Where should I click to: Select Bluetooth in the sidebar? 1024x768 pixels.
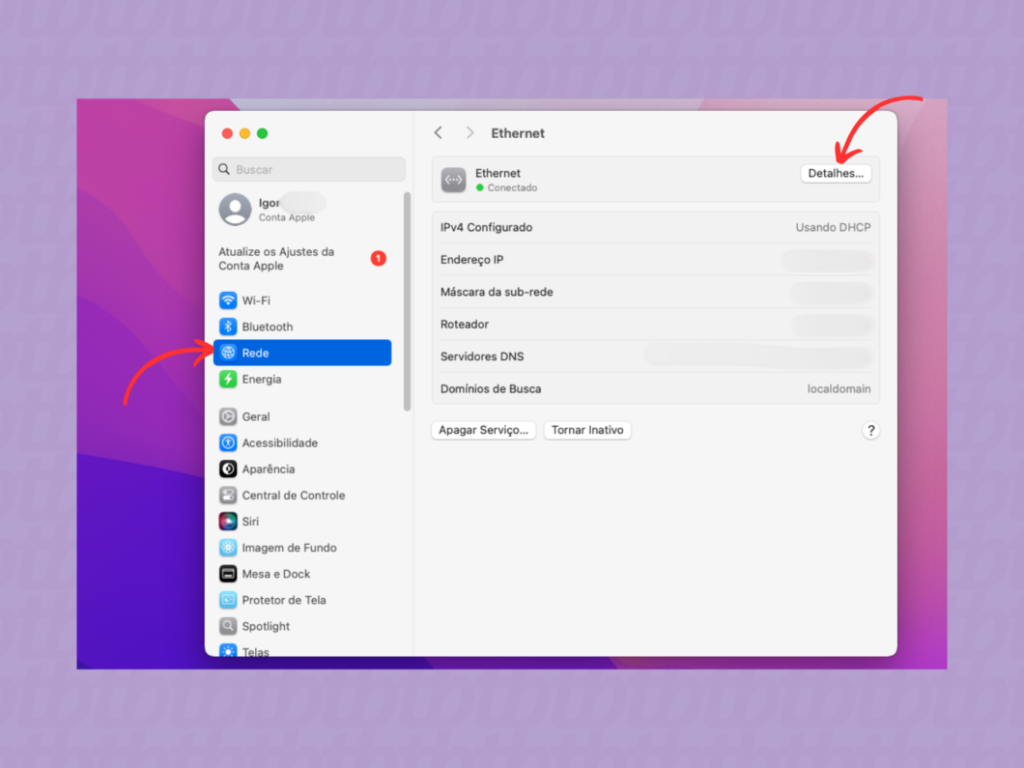tap(302, 327)
